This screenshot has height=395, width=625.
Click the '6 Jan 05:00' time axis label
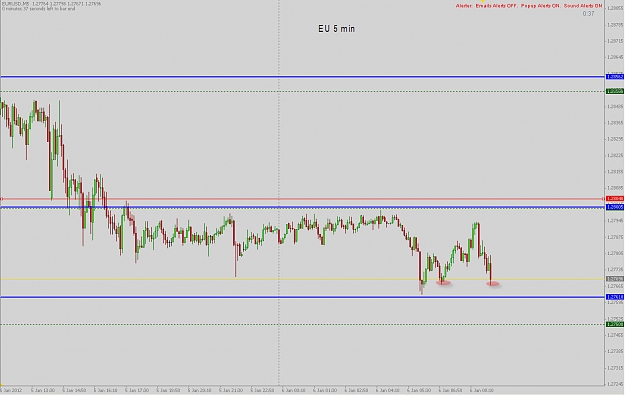[x=419, y=390]
